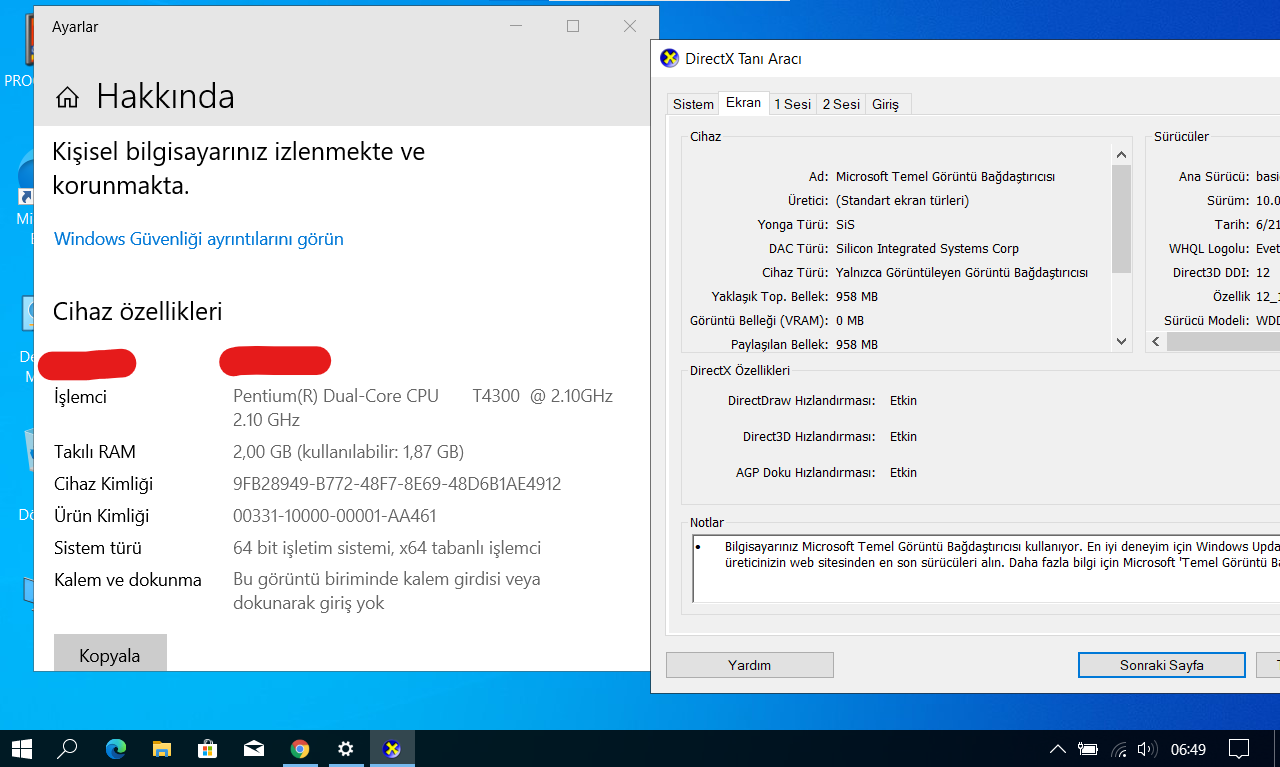
Task: Click the Yardım button
Action: click(x=750, y=665)
